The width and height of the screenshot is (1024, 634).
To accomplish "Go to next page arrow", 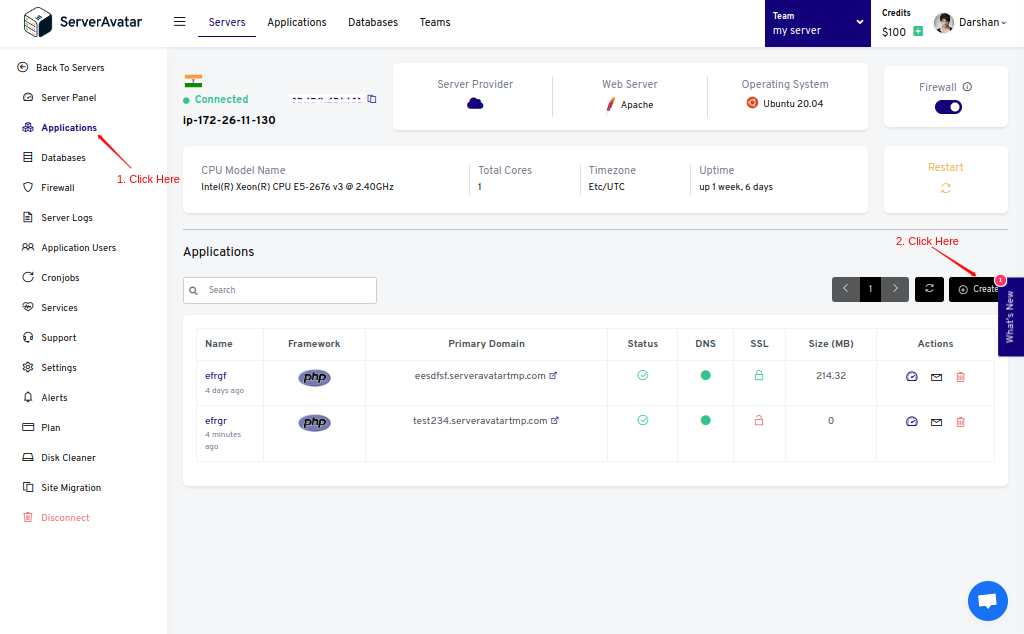I will tap(895, 289).
